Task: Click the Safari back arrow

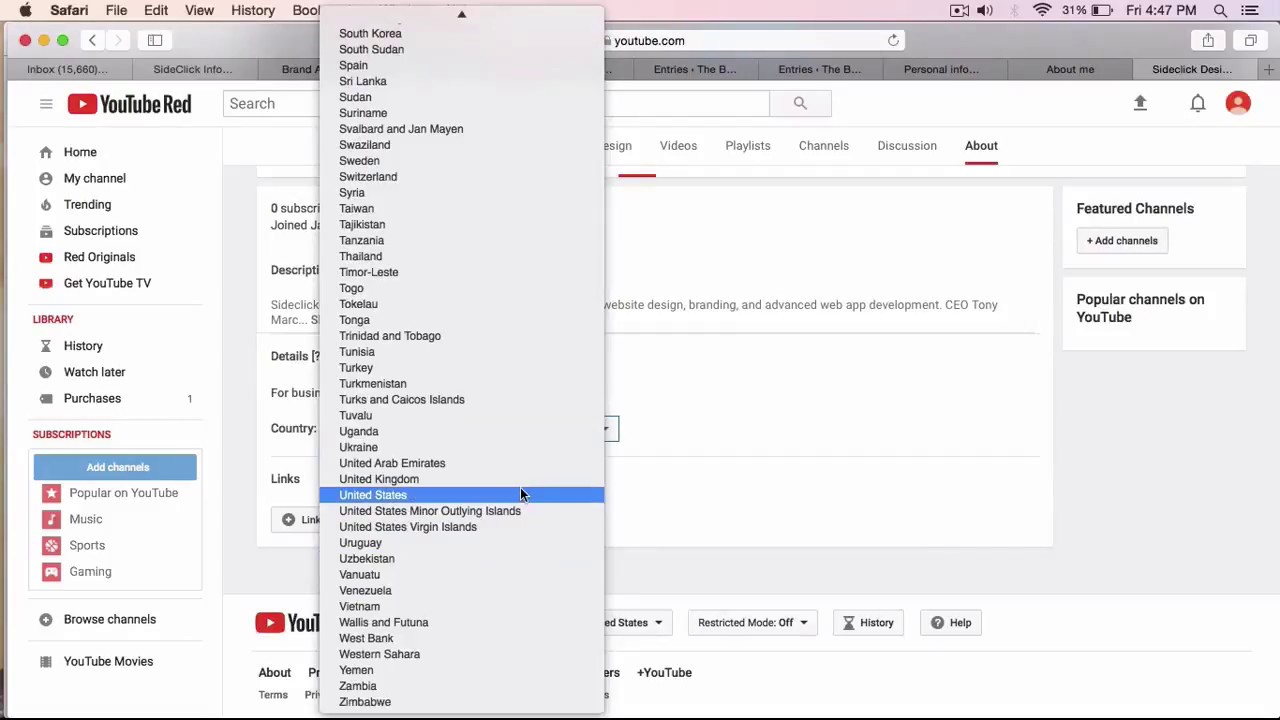Action: coord(92,40)
